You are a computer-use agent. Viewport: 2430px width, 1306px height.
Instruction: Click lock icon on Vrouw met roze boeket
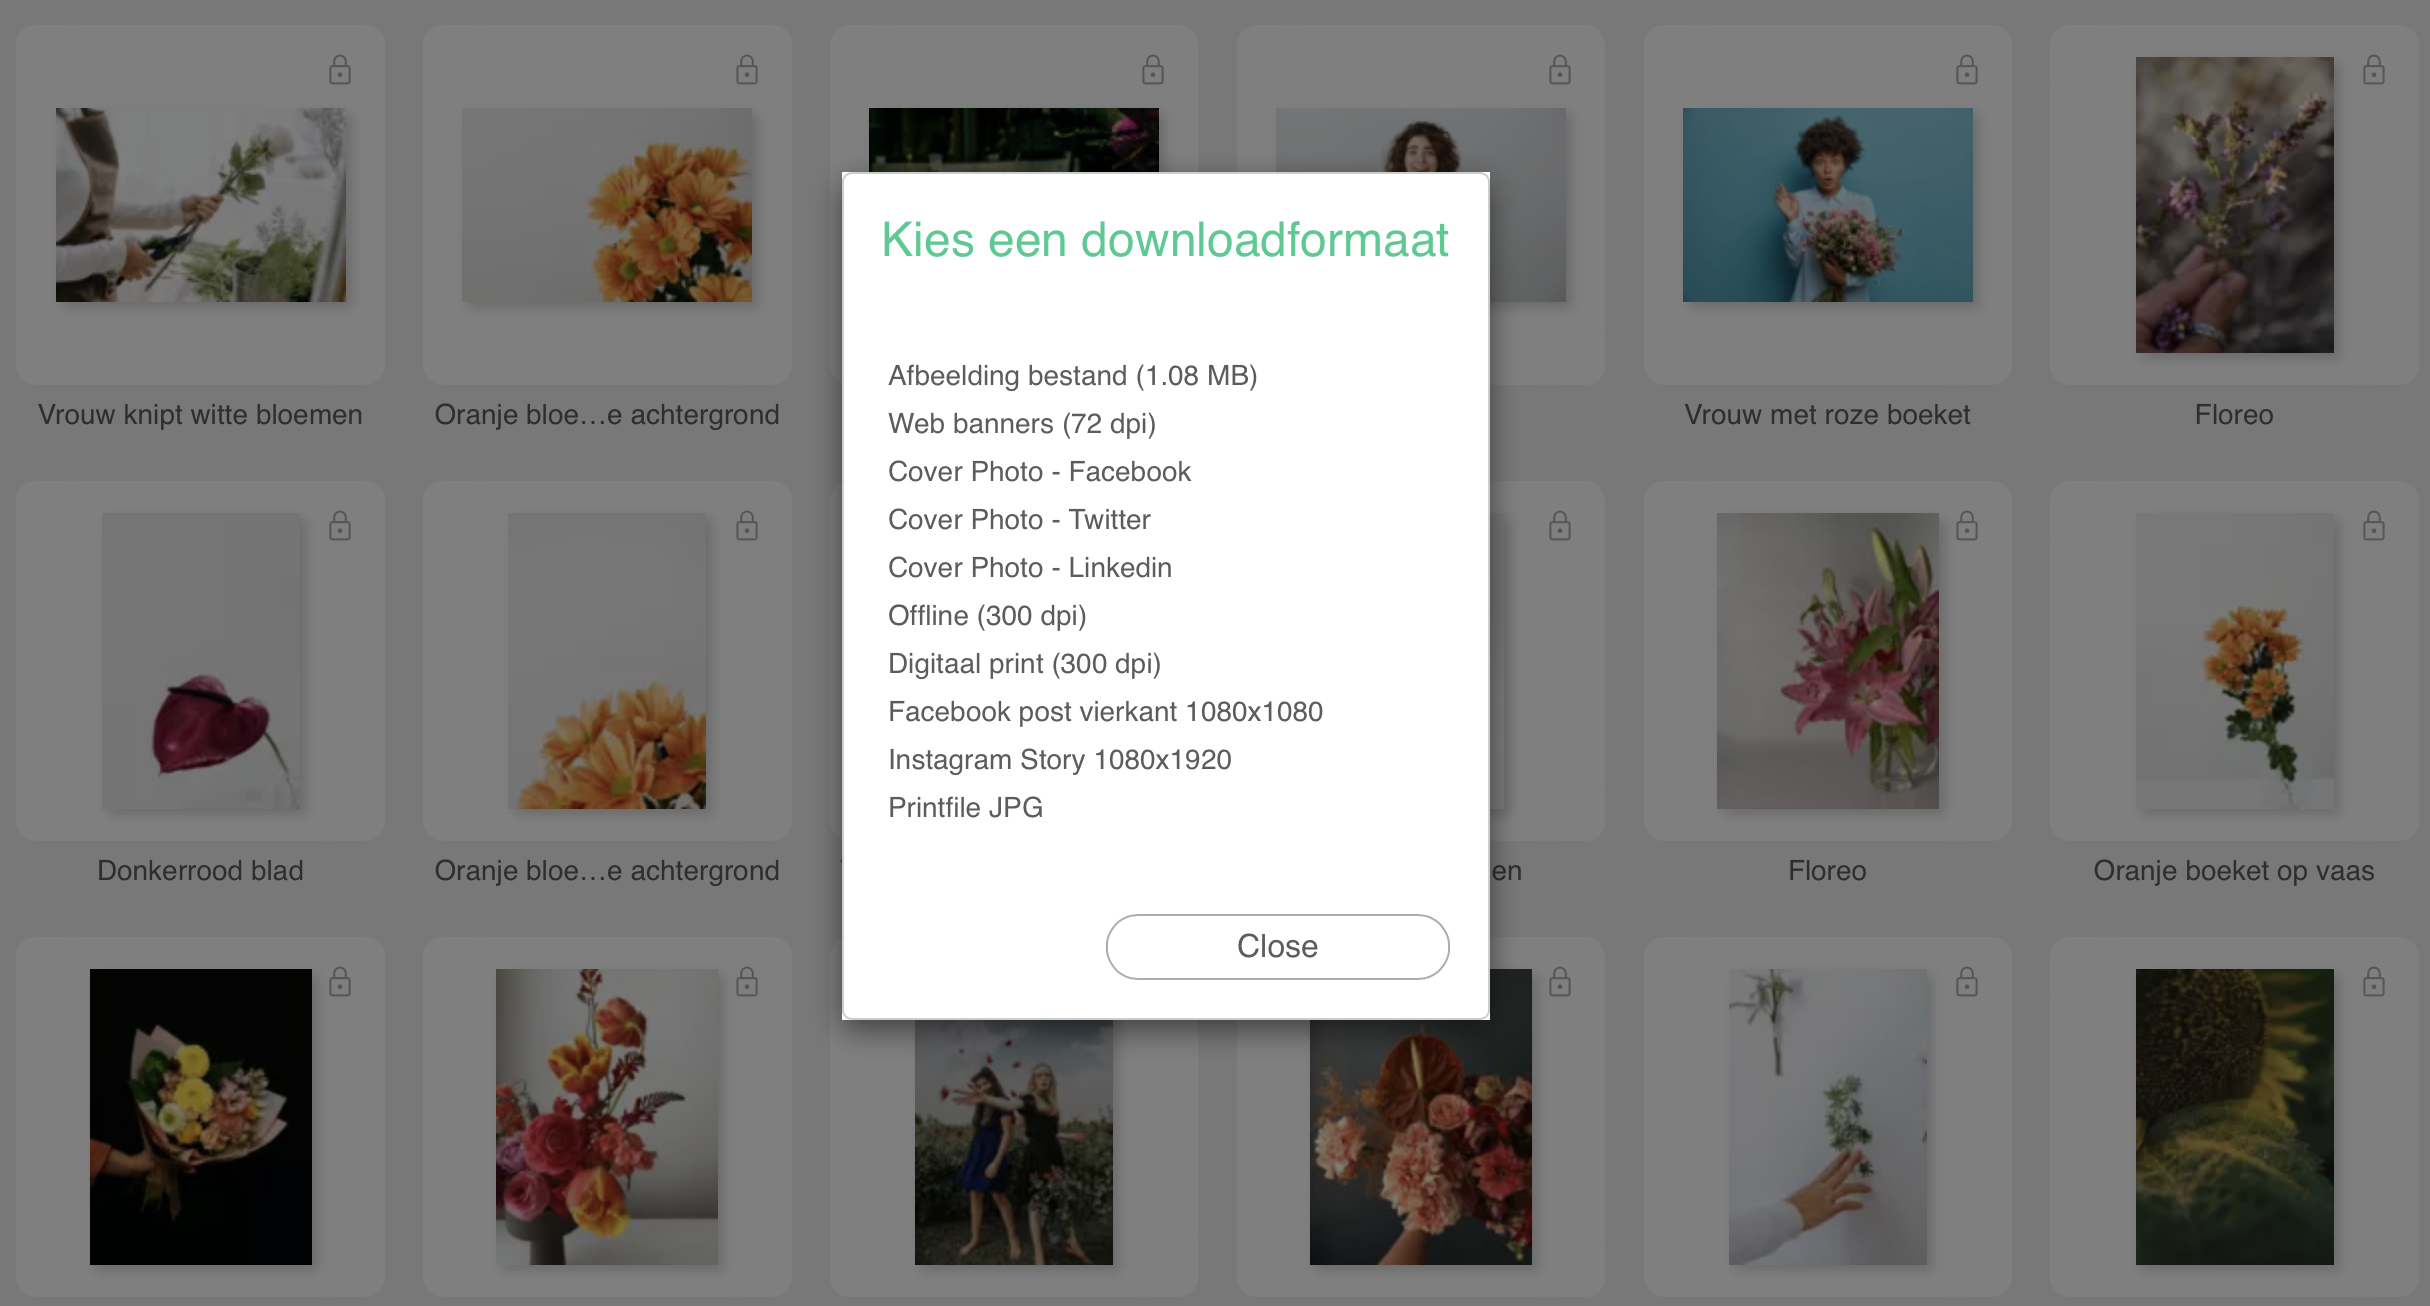[x=1967, y=70]
